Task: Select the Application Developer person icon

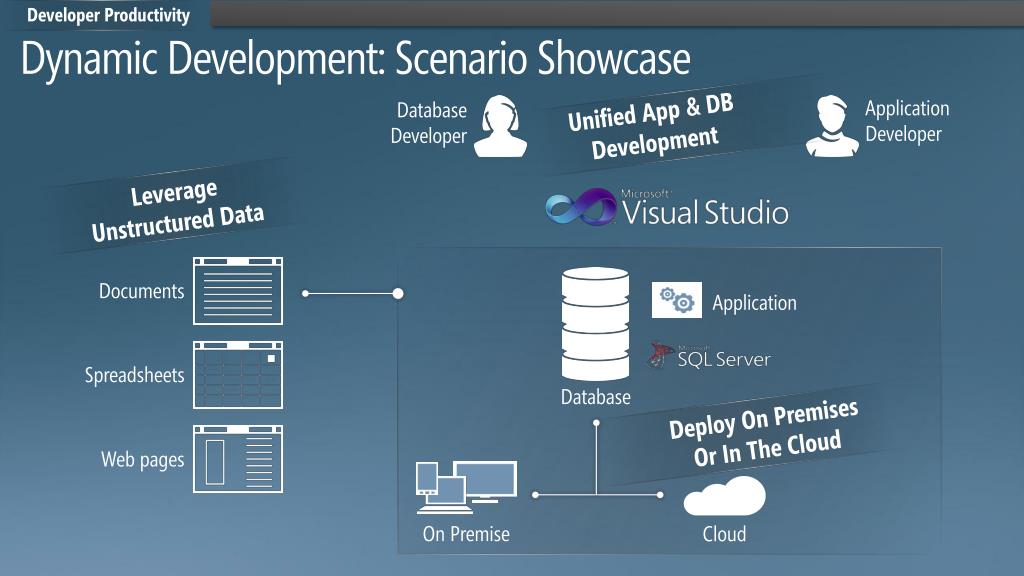Action: pos(832,126)
